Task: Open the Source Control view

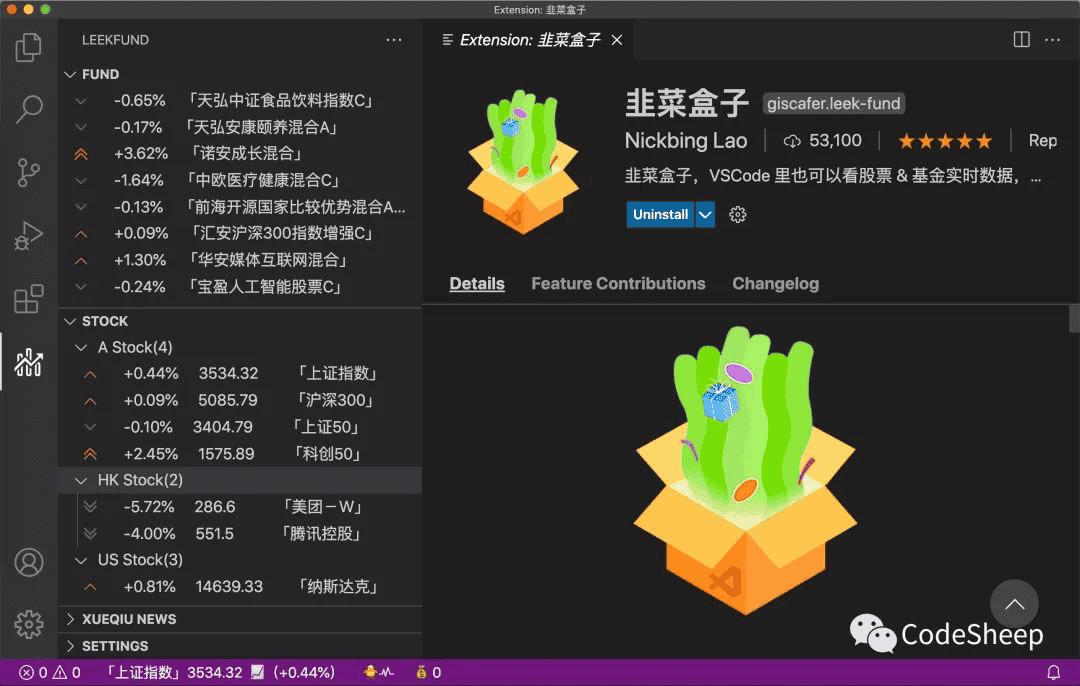Action: coord(28,172)
